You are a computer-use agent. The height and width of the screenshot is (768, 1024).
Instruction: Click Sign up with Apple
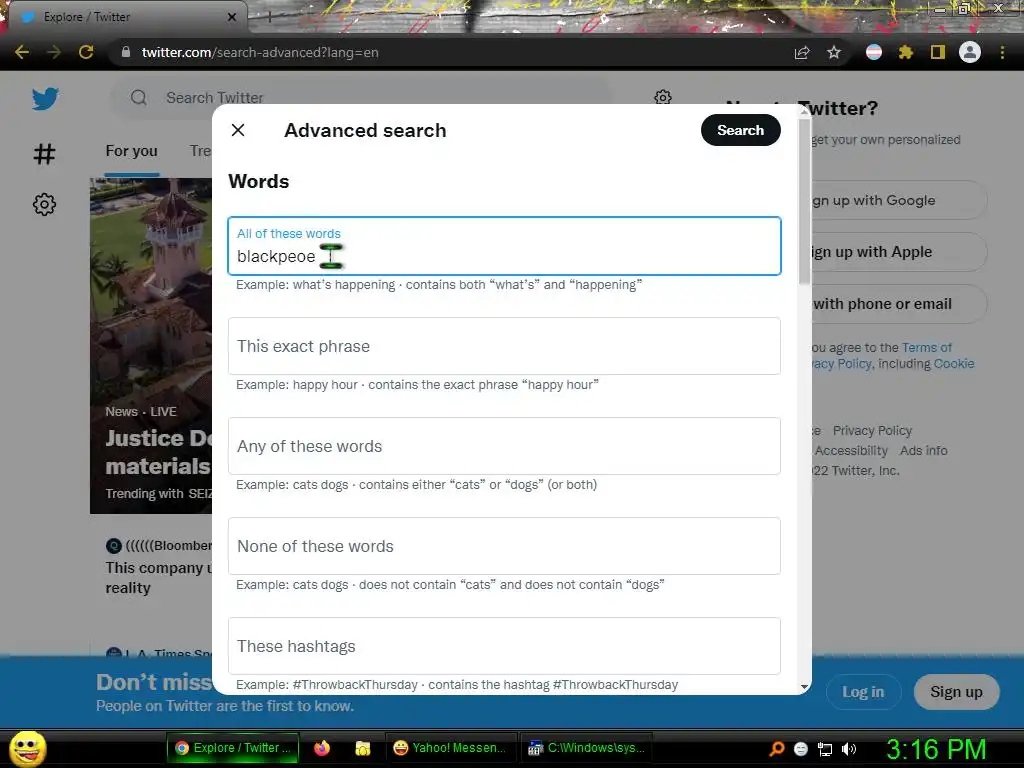pos(898,252)
